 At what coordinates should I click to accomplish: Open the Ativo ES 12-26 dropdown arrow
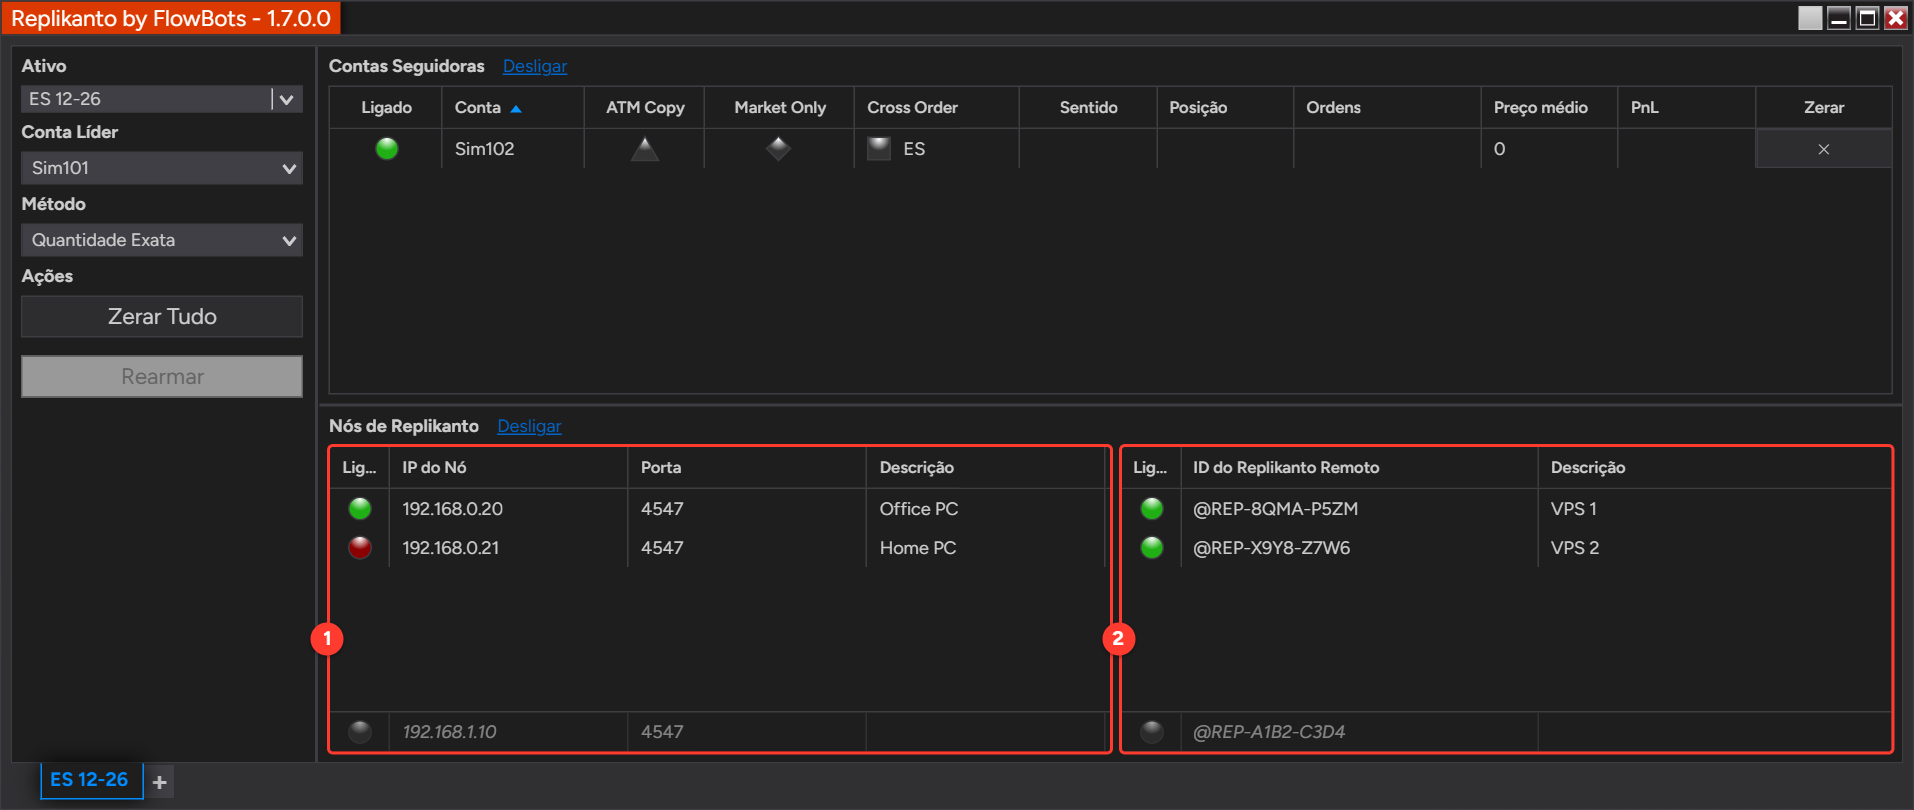click(286, 99)
